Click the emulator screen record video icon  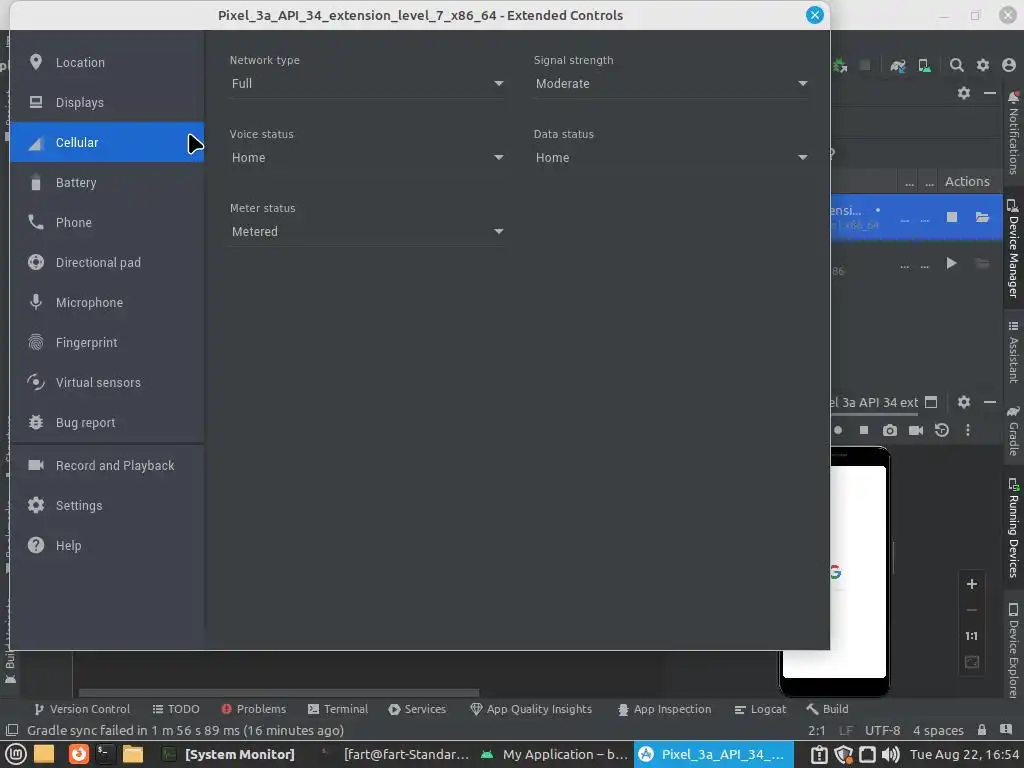pyautogui.click(x=916, y=430)
